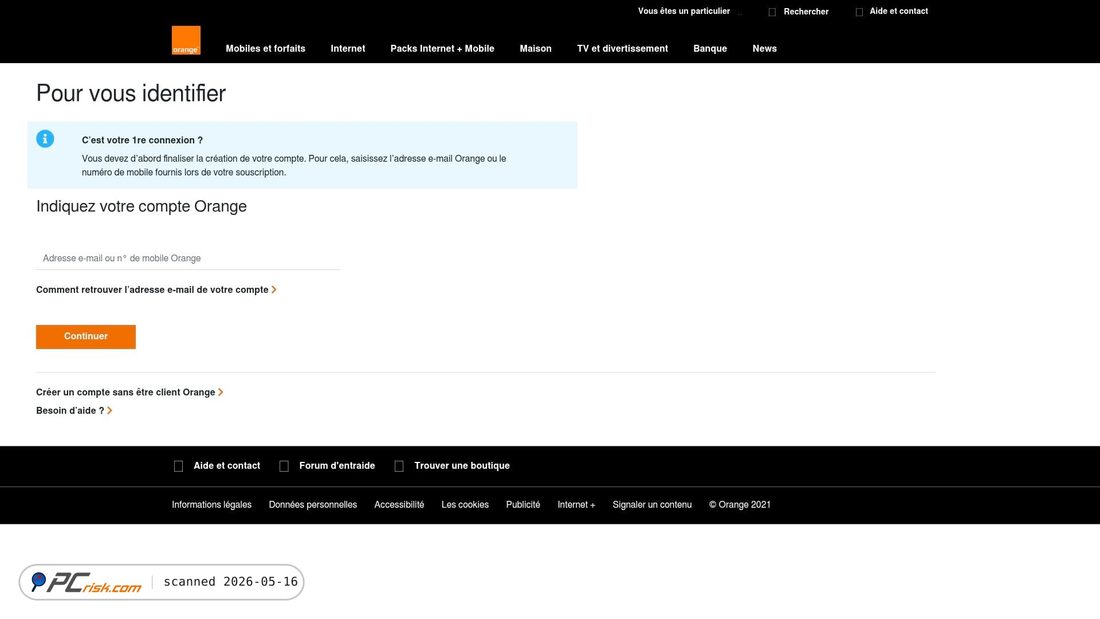Image resolution: width=1100 pixels, height=619 pixels.
Task: Open TV et divertissement menu
Action: 622,48
